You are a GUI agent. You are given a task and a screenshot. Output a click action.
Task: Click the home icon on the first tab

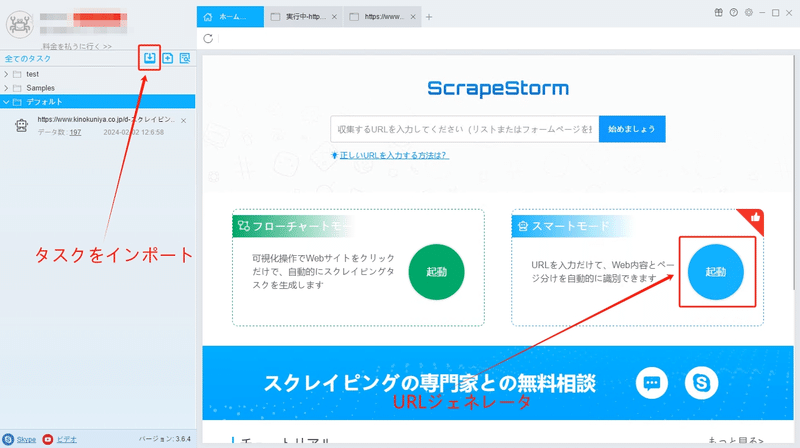[208, 17]
